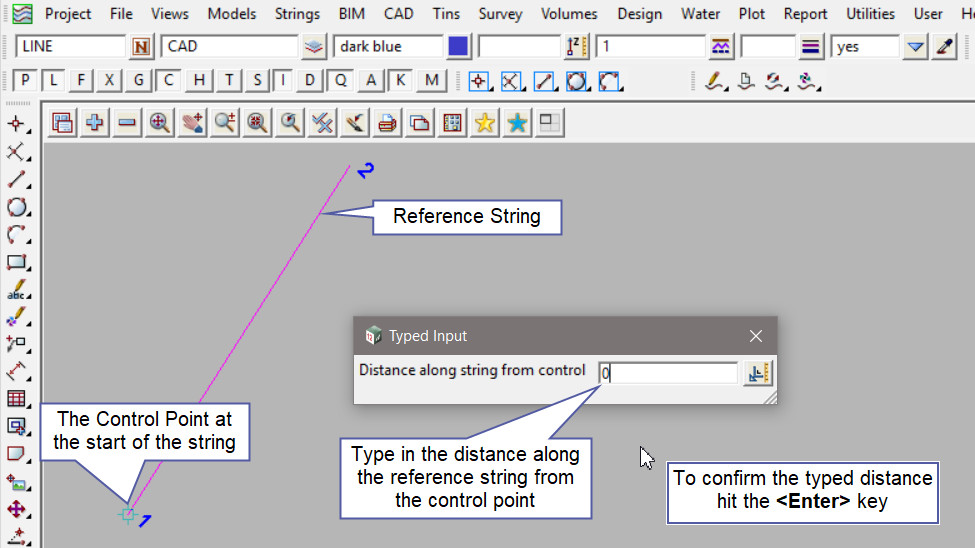Select the create arc tool in top CAD toolbar
975x548 pixels.
pyautogui.click(x=609, y=81)
